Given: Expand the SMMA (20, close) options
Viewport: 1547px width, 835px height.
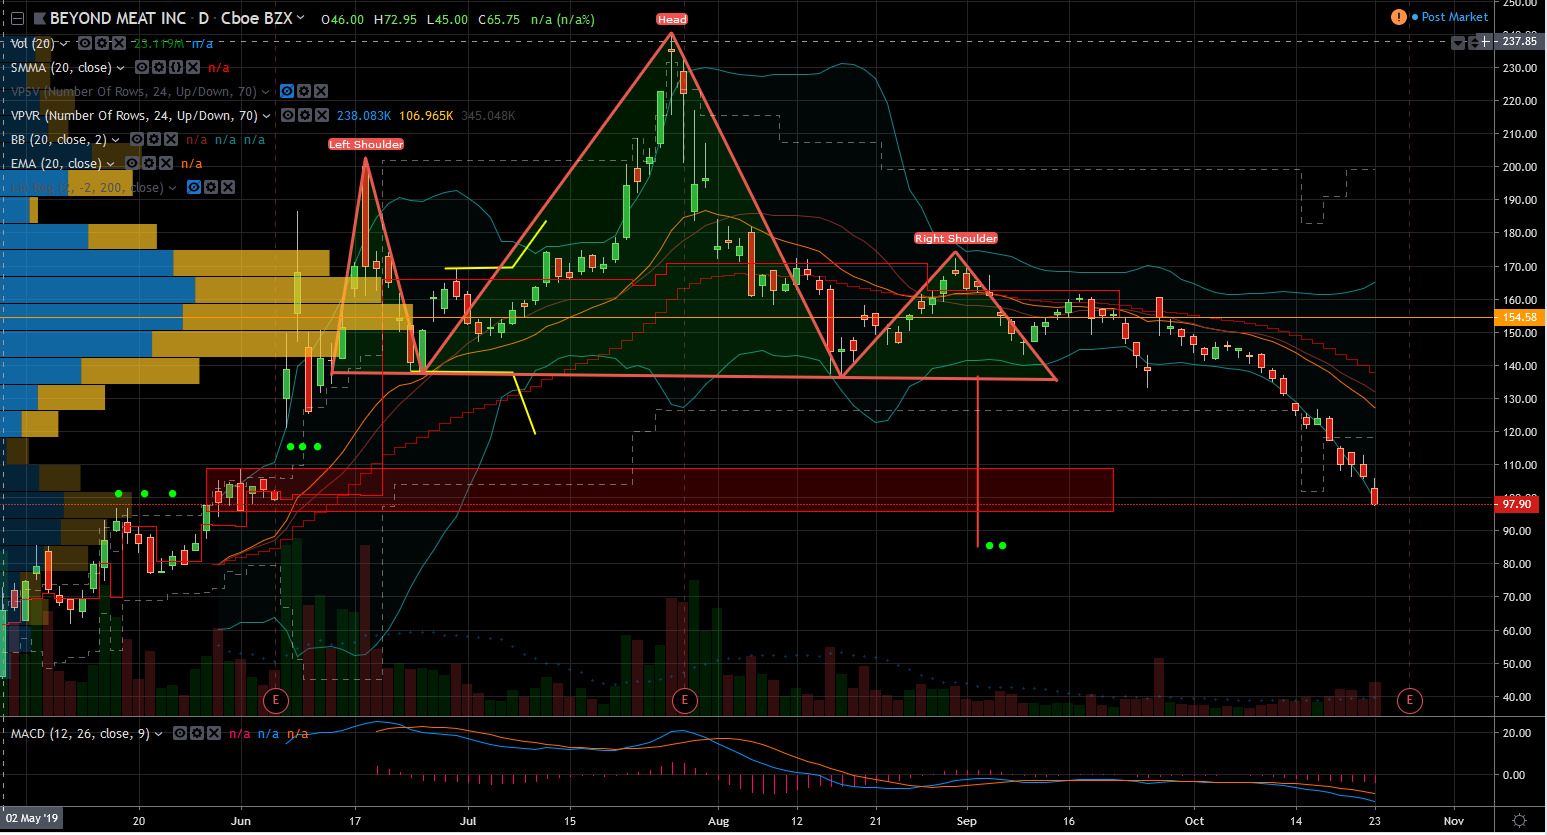Looking at the screenshot, I should [x=121, y=68].
